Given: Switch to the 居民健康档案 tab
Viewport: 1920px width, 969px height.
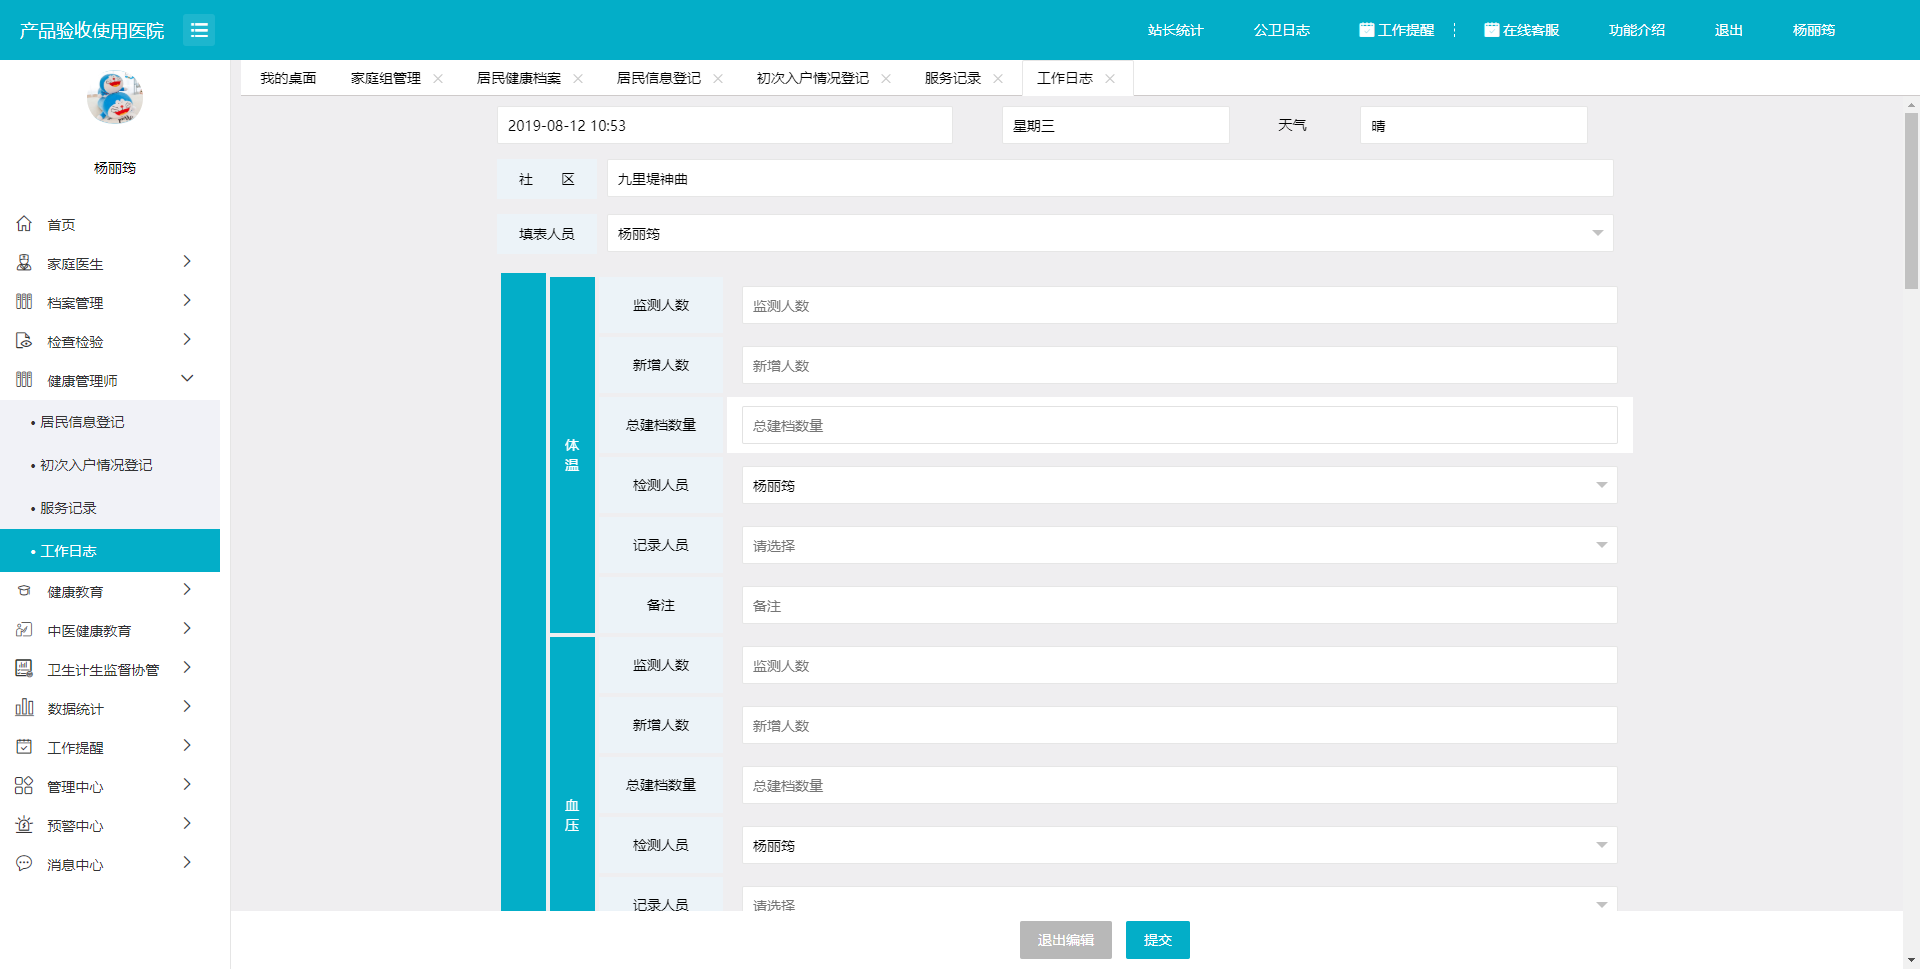Looking at the screenshot, I should point(518,78).
